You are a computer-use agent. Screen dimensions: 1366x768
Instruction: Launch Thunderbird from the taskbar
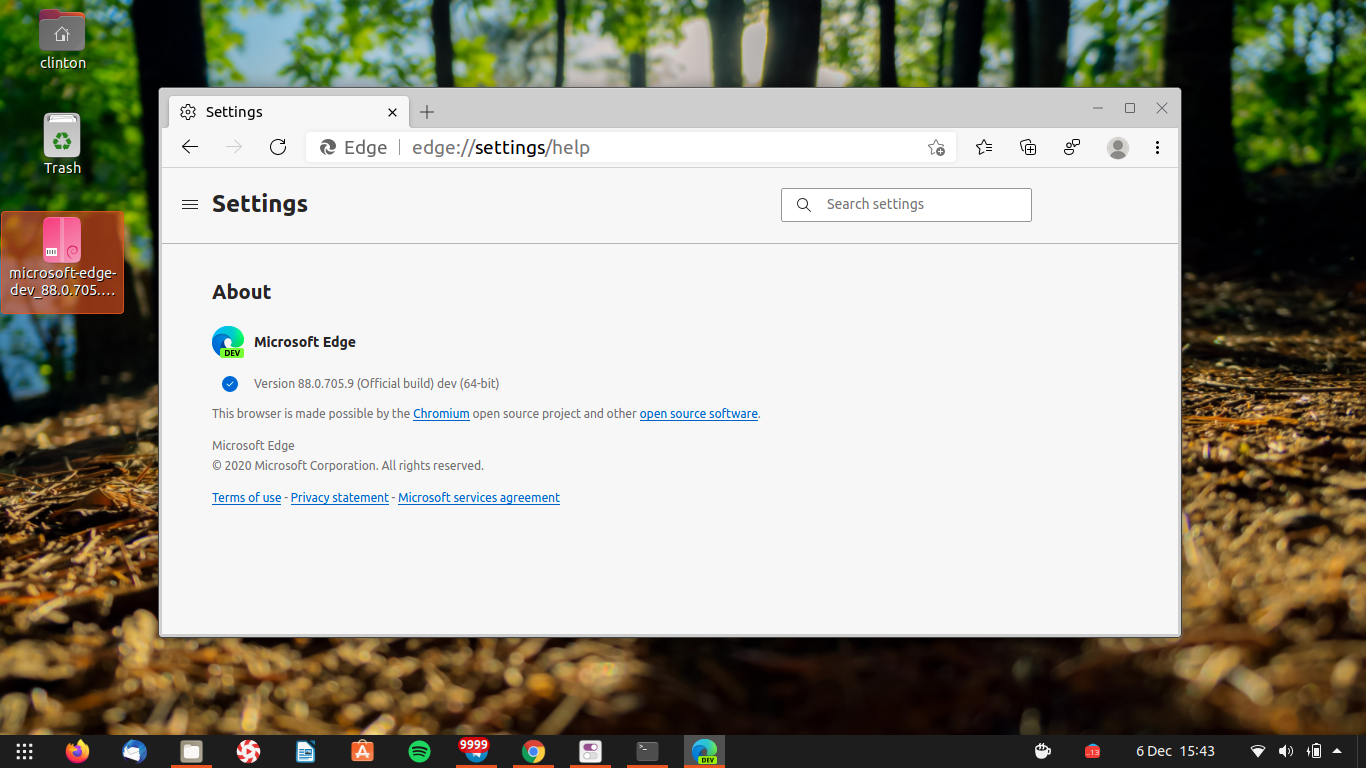pyautogui.click(x=134, y=751)
